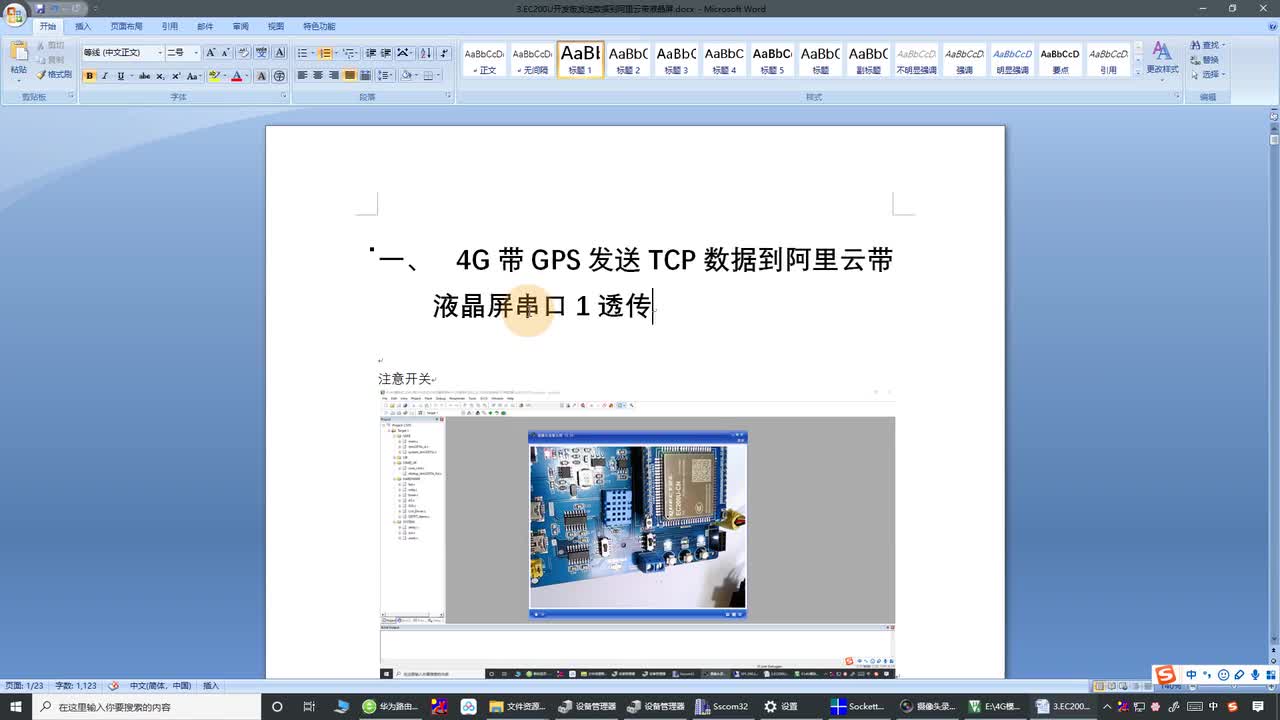Viewport: 1280px width, 720px height.
Task: Open the font color dropdown arrow
Action: tap(247, 76)
